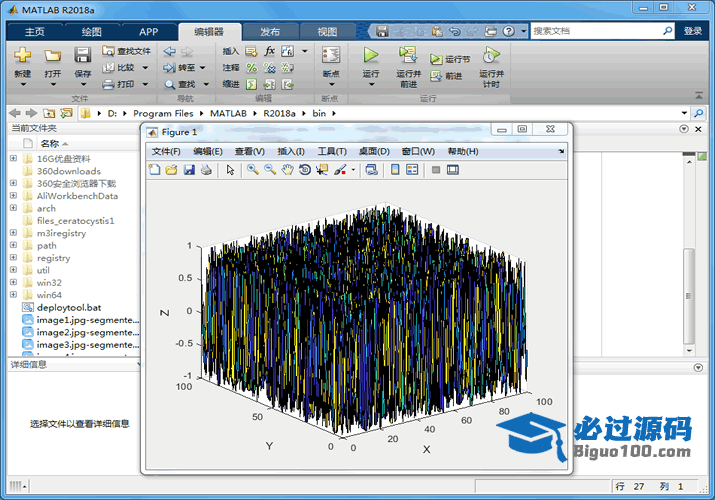The width and height of the screenshot is (715, 500).
Task: Switch to the View (视图) tab
Action: coord(327,31)
